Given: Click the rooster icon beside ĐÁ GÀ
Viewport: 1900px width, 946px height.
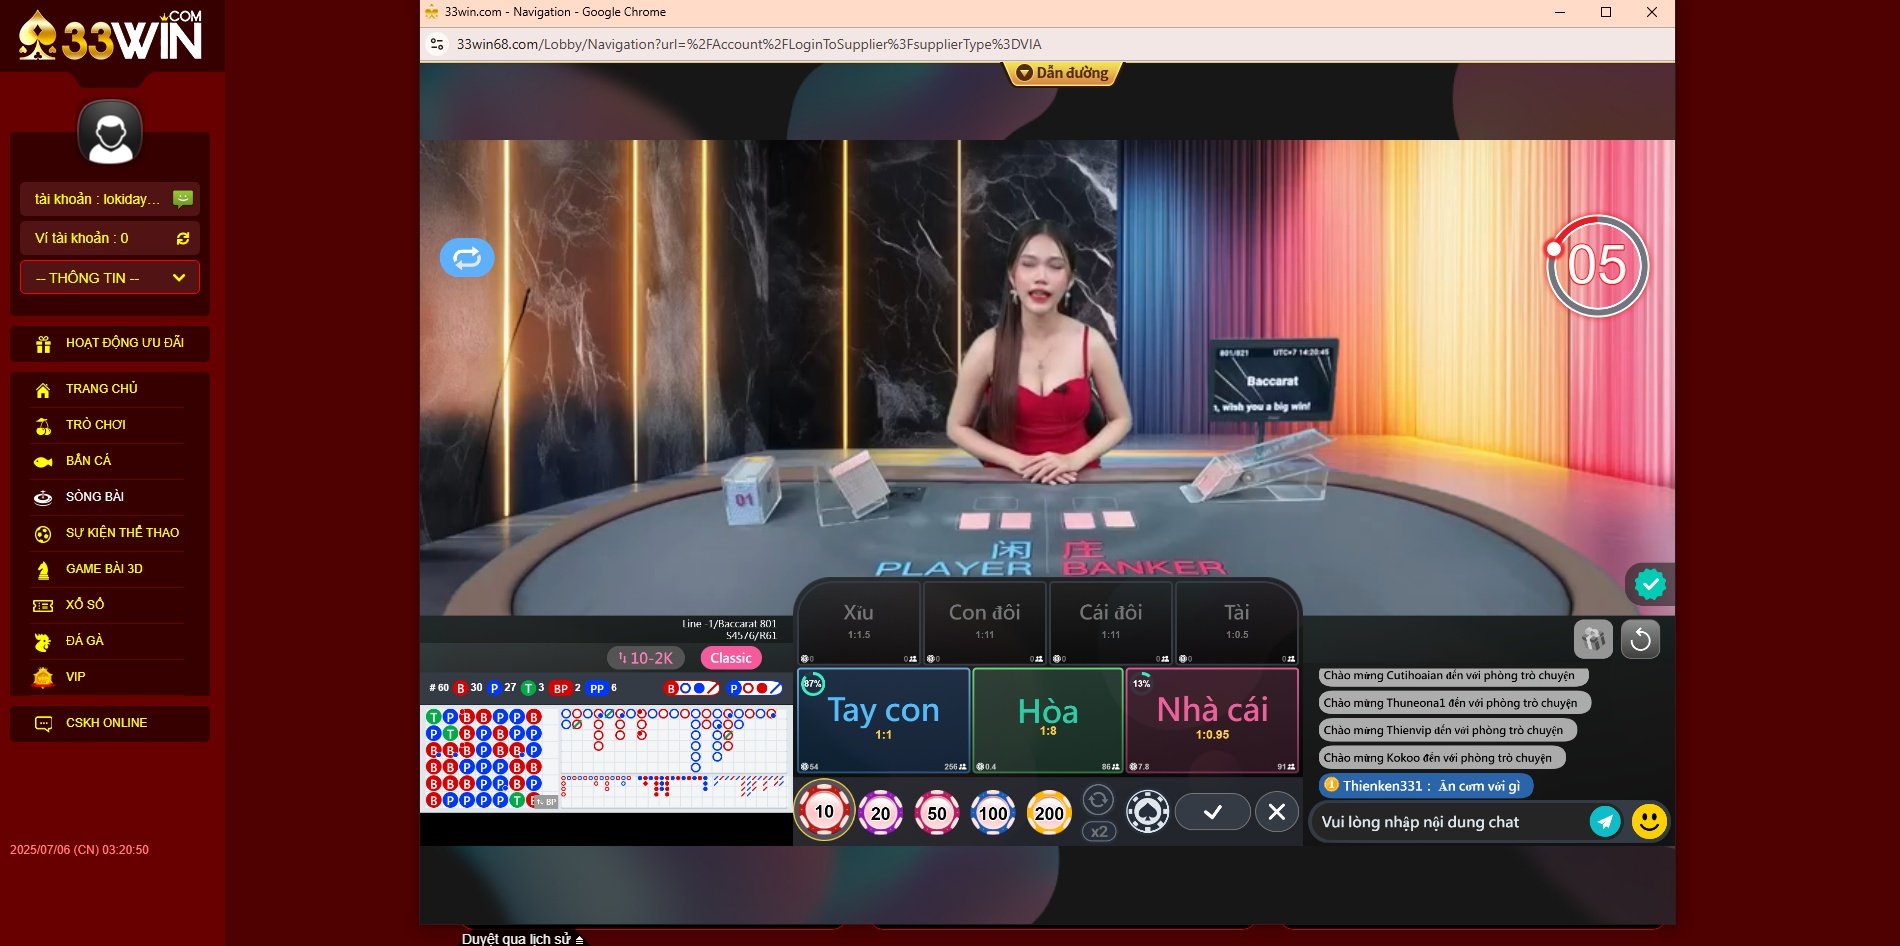Looking at the screenshot, I should tap(43, 642).
